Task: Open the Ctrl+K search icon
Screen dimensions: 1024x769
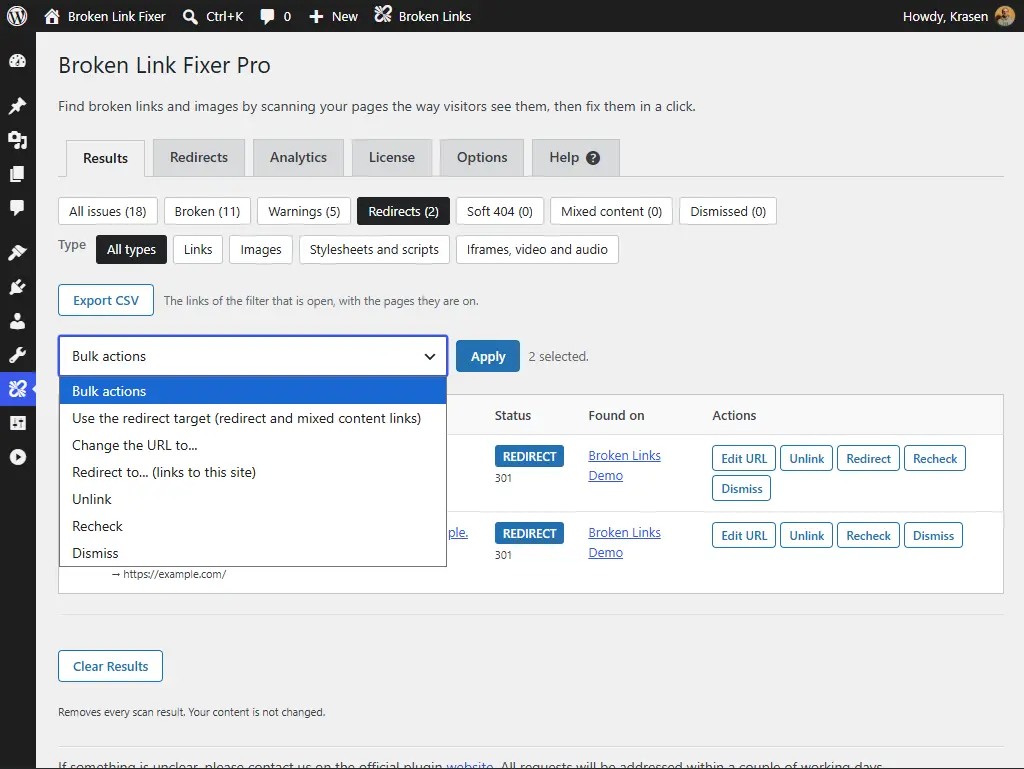Action: coord(190,16)
